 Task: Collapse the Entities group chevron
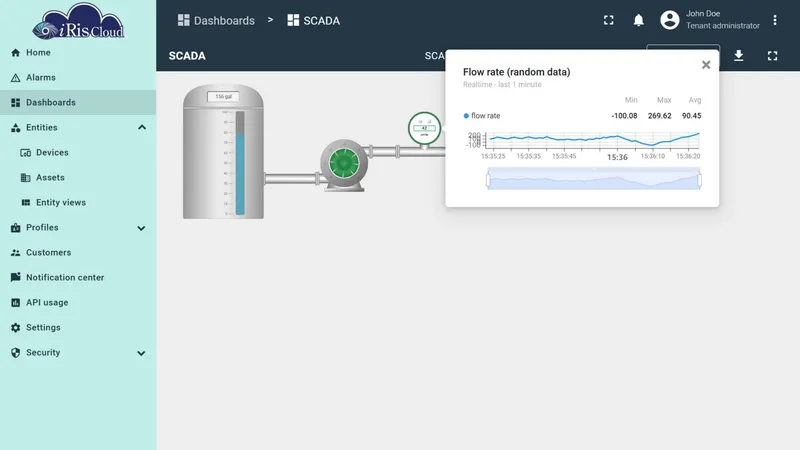click(x=142, y=128)
